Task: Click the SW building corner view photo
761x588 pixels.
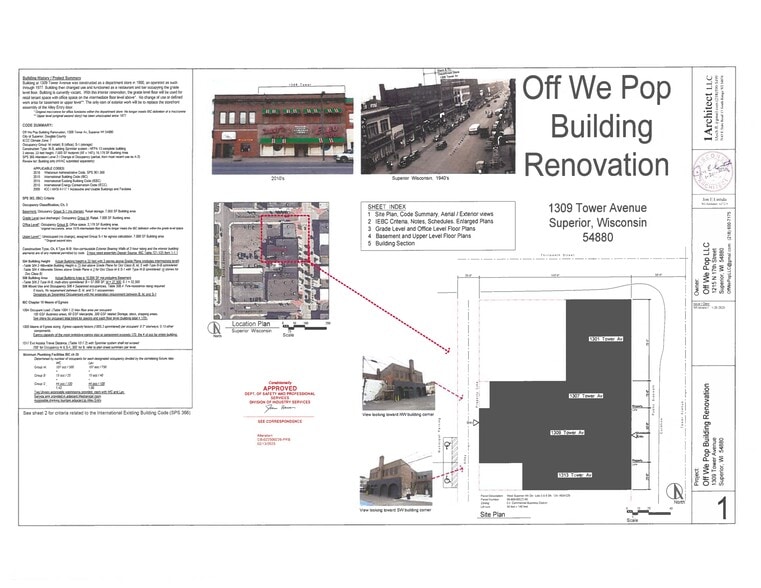Action: (x=396, y=479)
